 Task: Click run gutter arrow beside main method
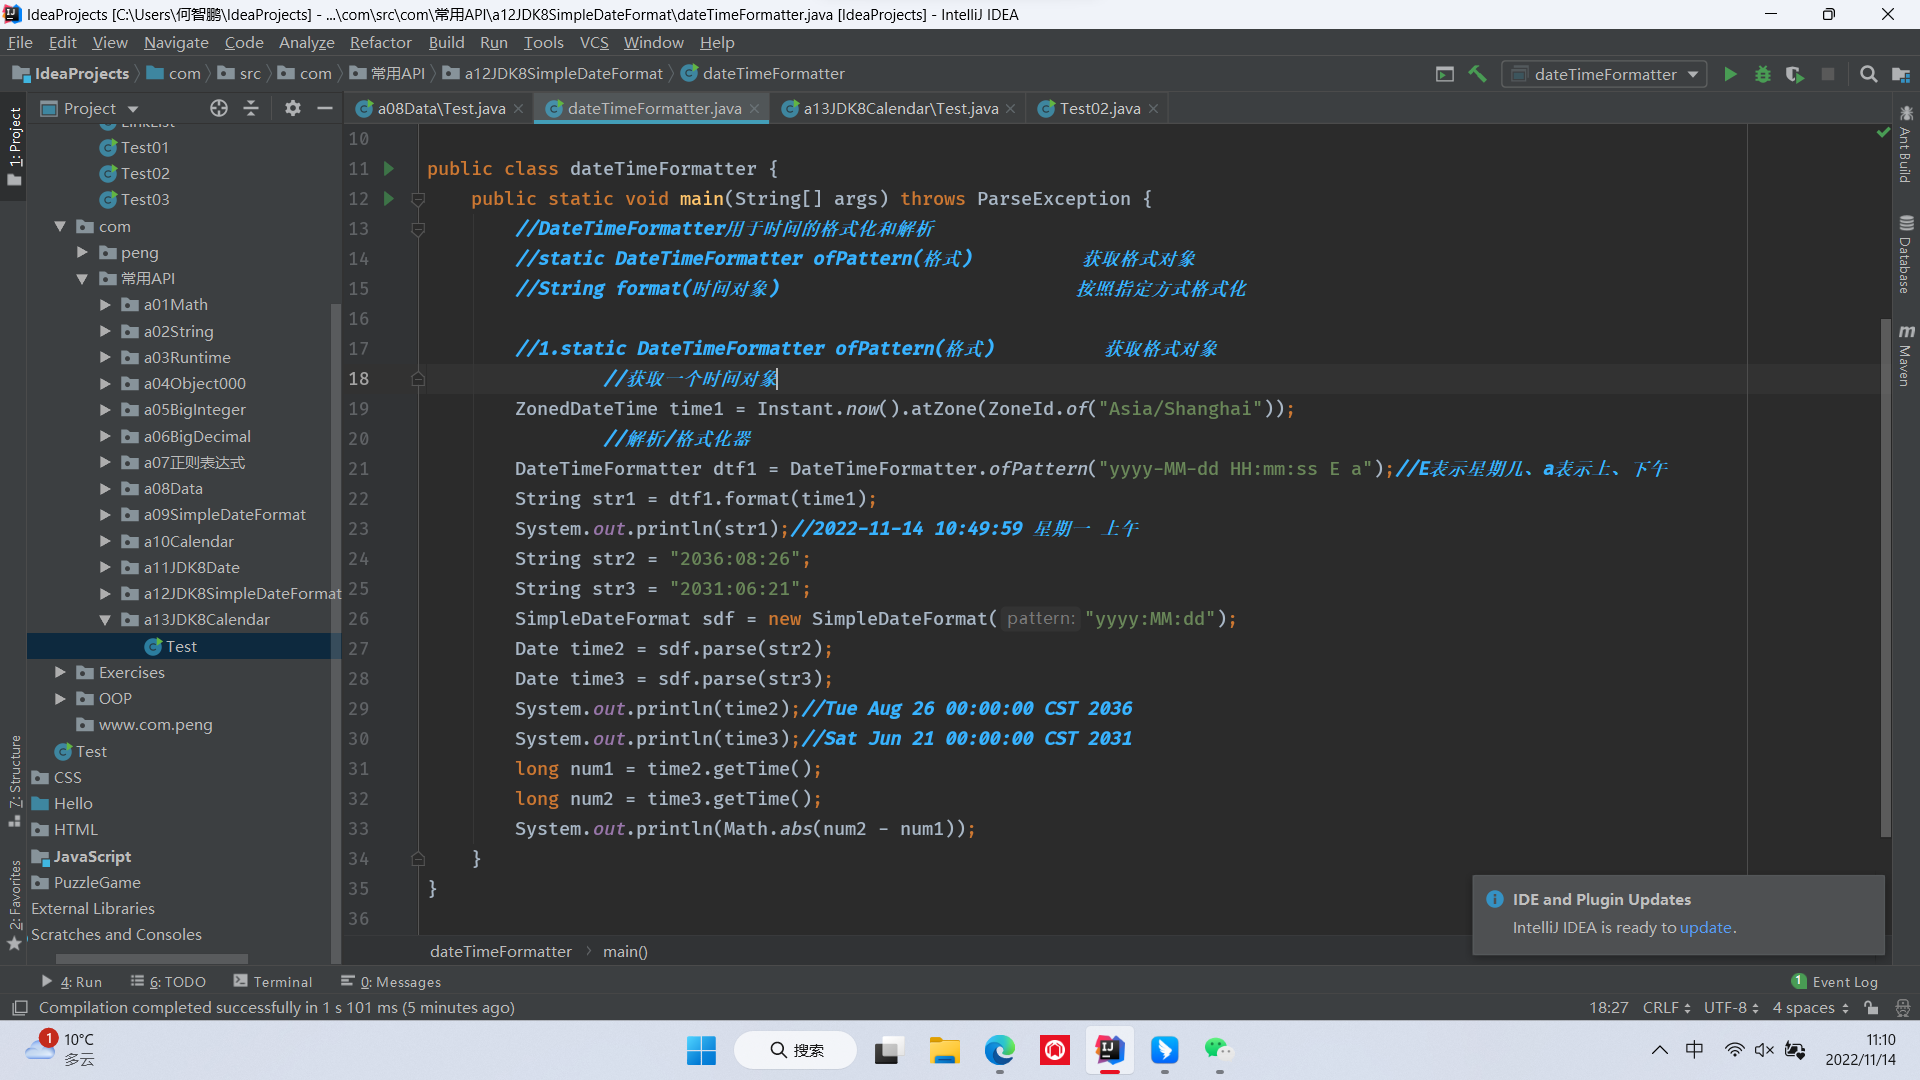click(x=389, y=199)
